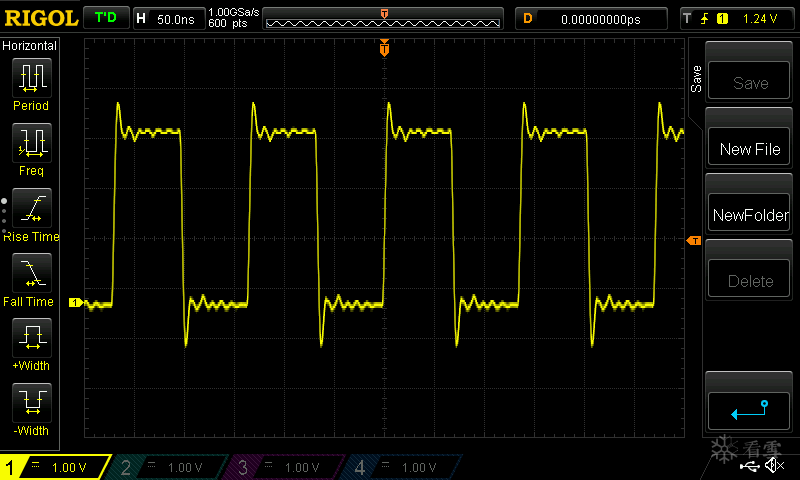Click the Delete button

pyautogui.click(x=749, y=280)
